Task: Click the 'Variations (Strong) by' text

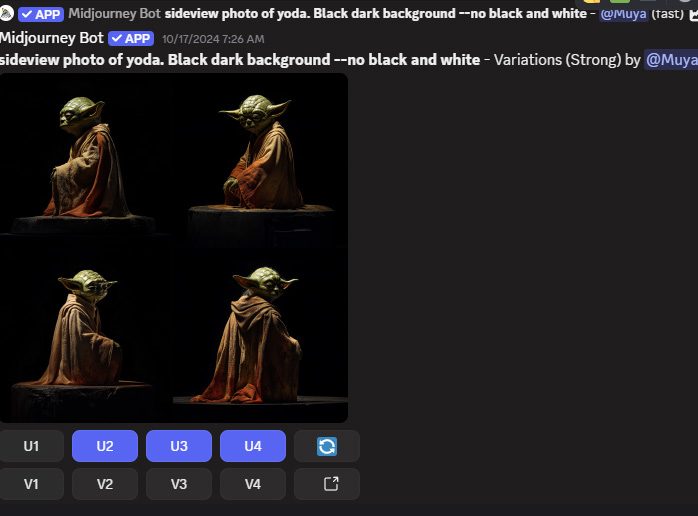Action: (567, 60)
